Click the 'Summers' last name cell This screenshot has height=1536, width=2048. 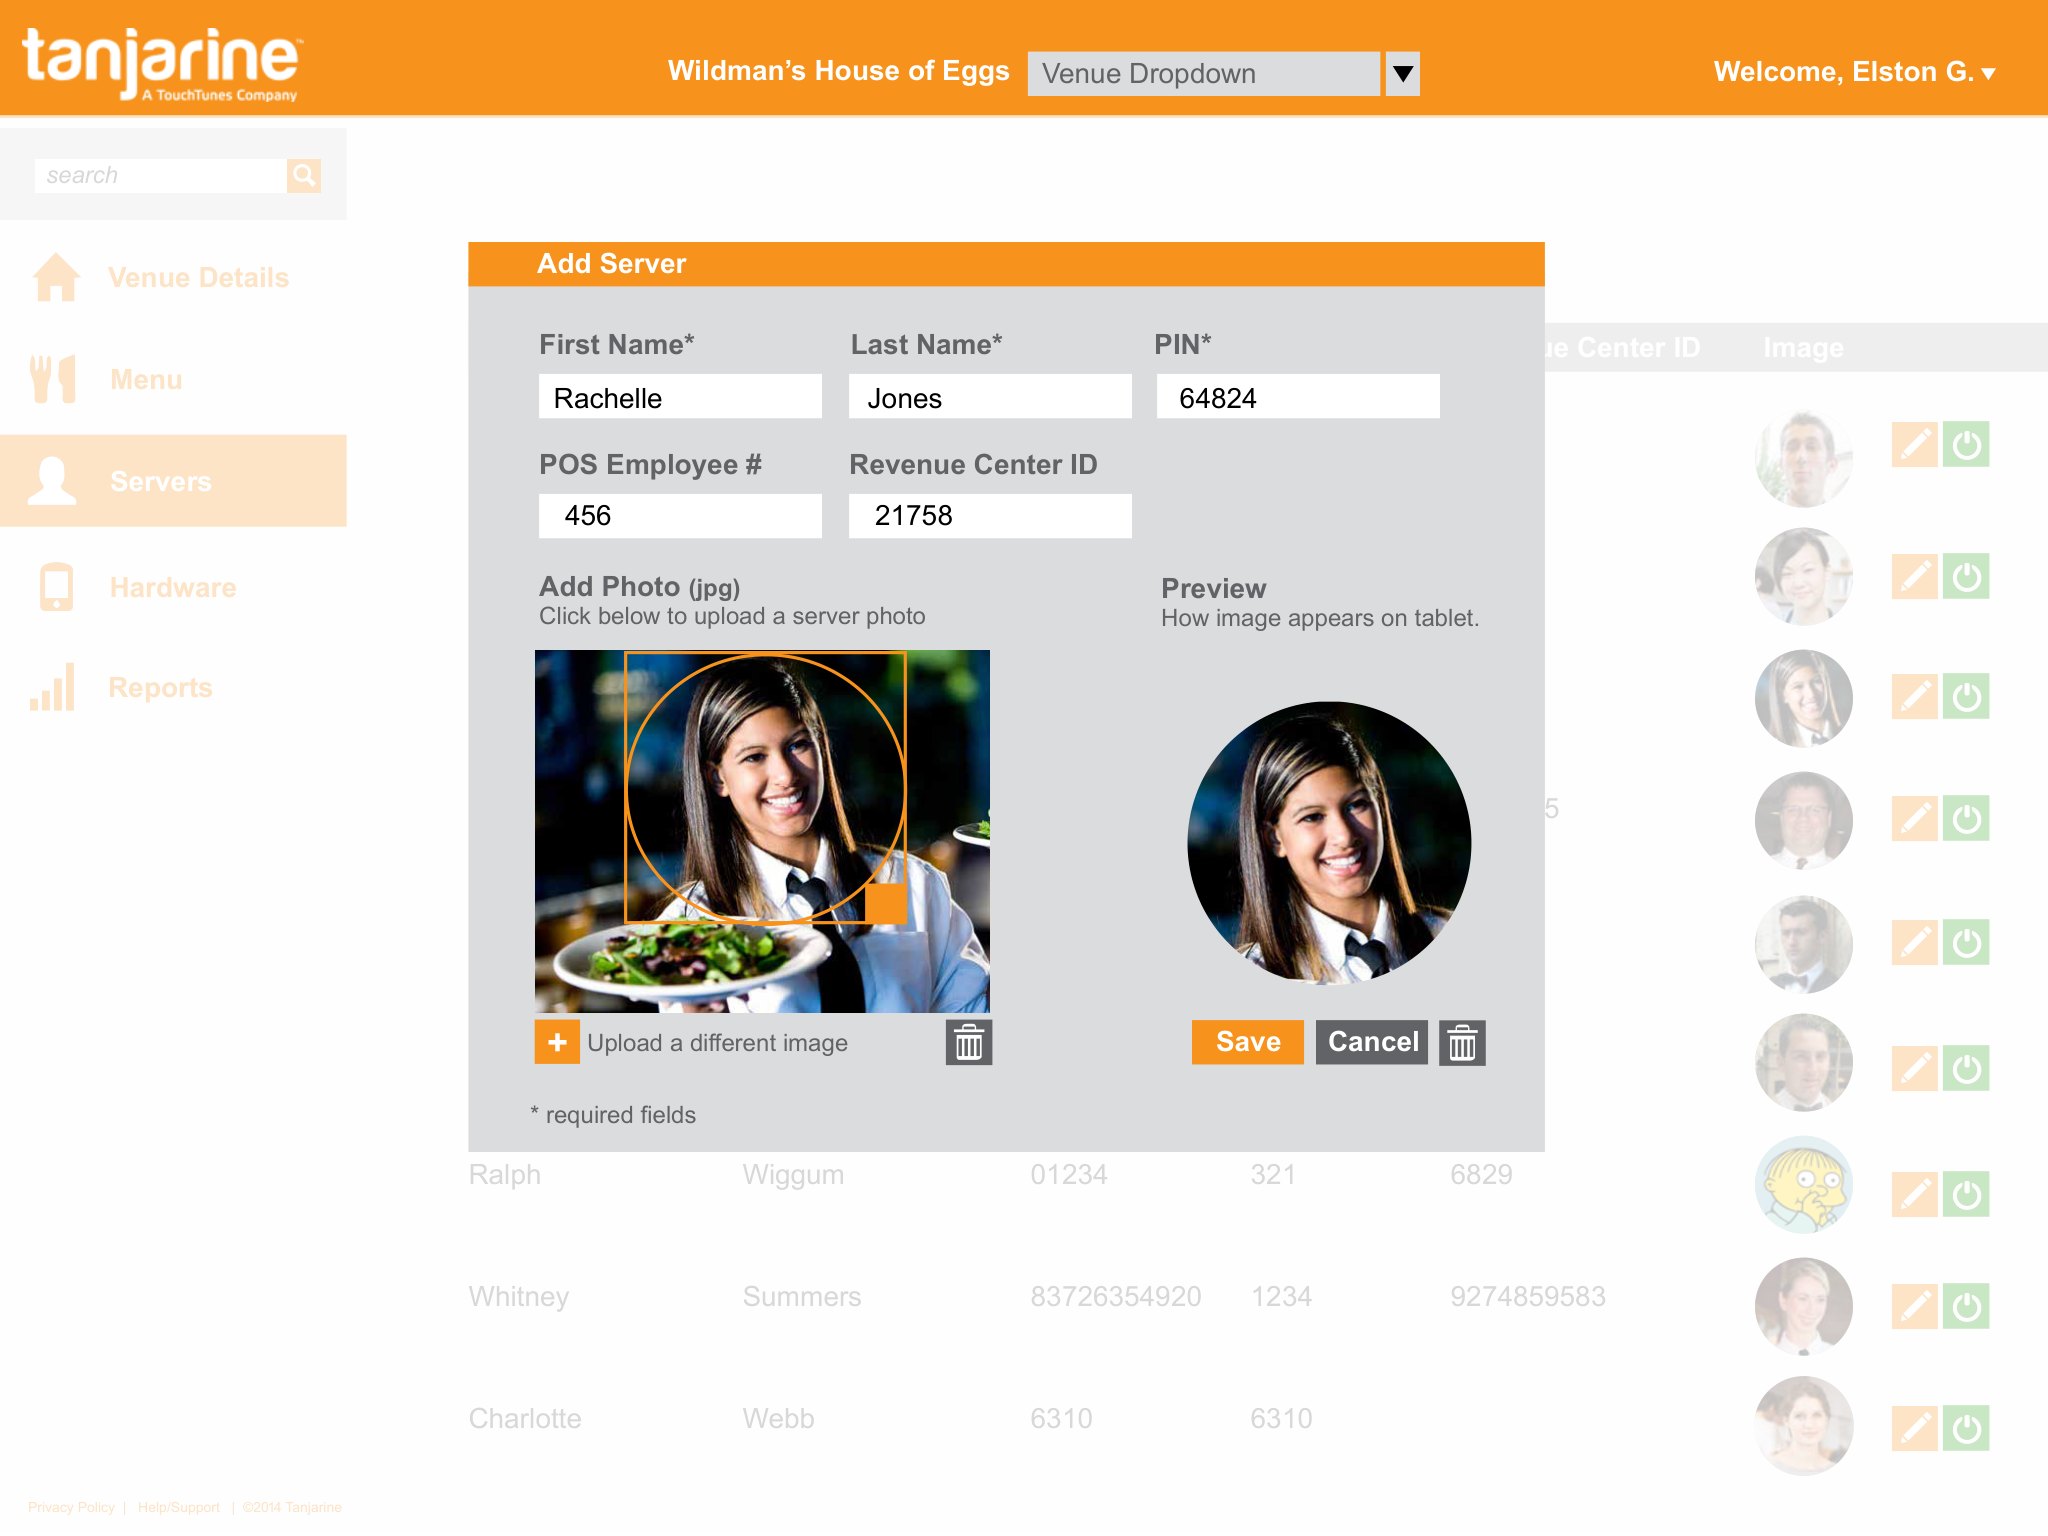801,1296
